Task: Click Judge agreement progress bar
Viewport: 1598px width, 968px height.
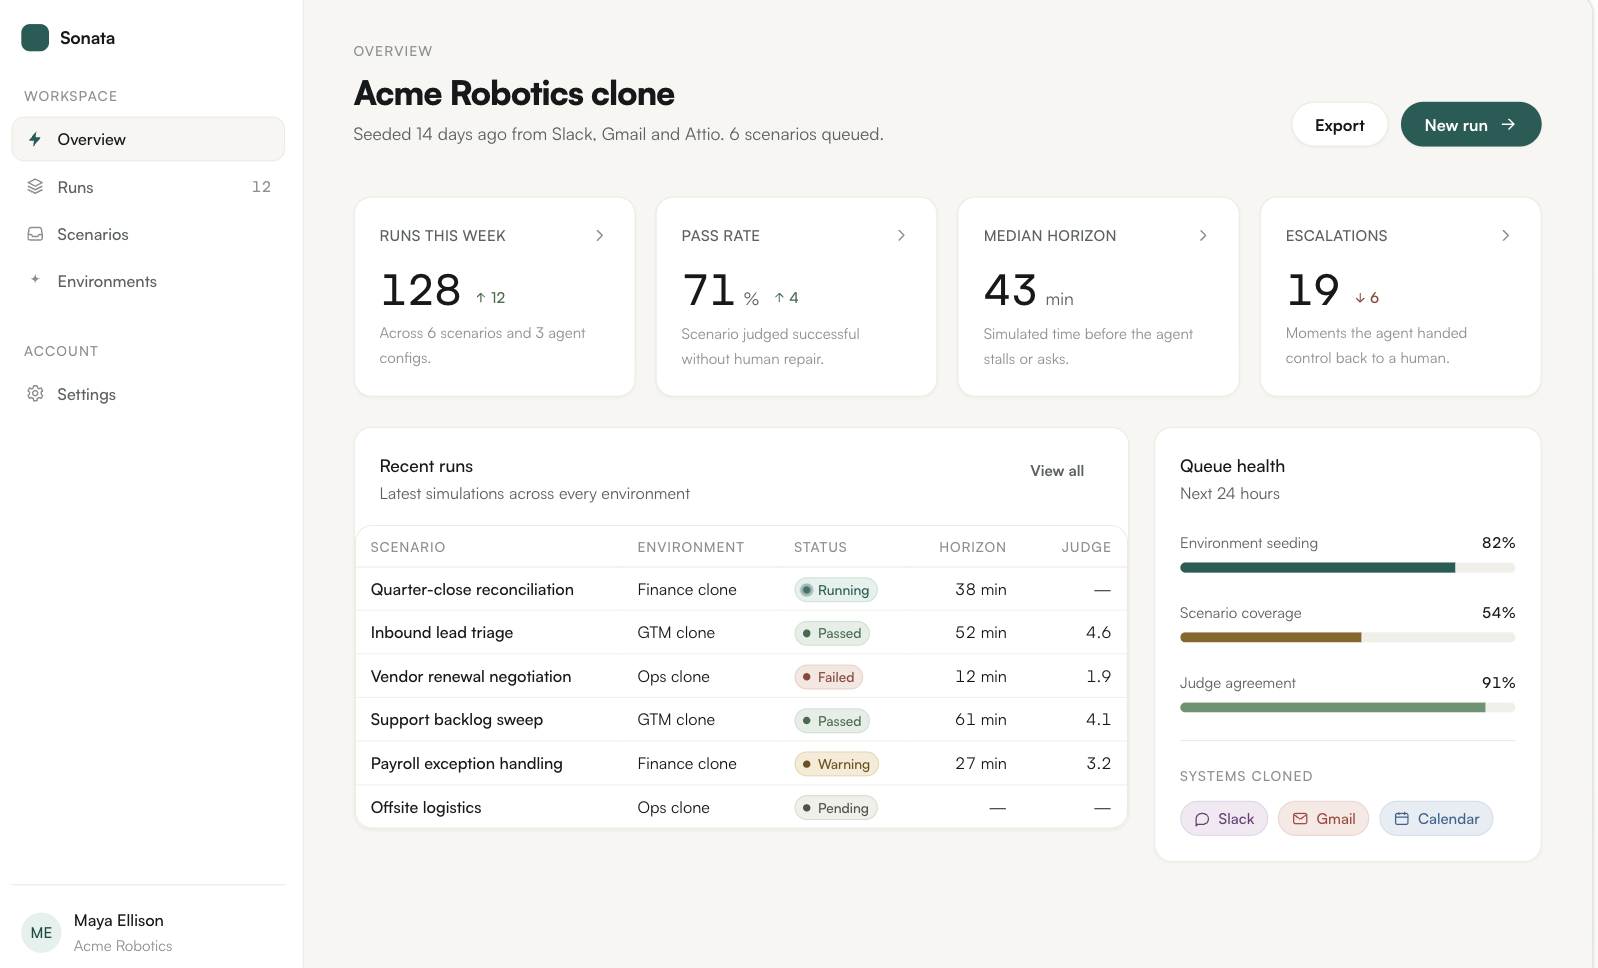Action: 1347,707
